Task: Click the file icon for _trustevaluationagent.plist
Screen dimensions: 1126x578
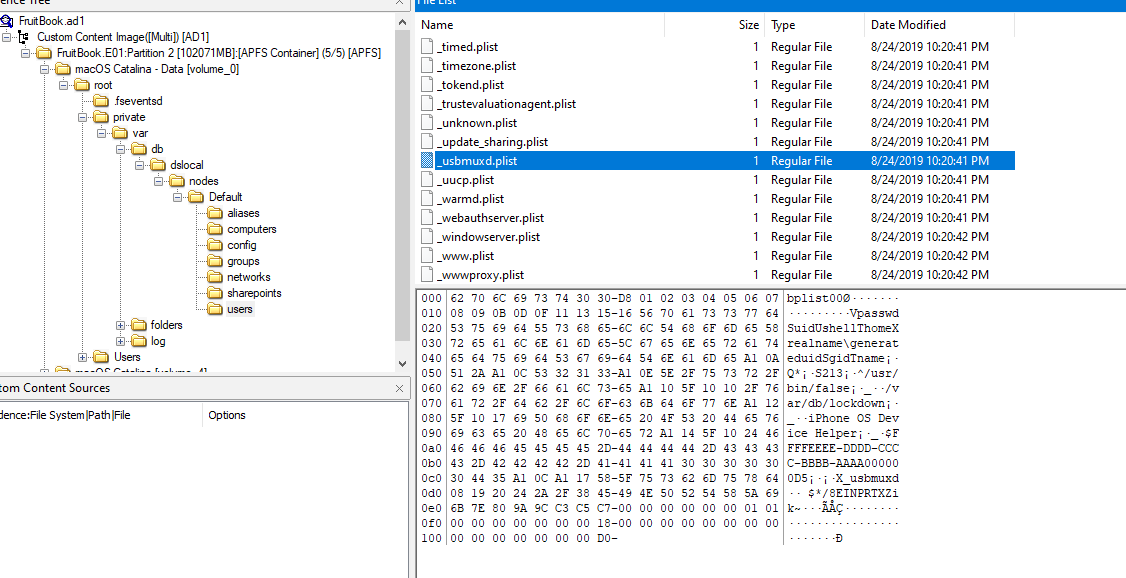Action: point(427,104)
